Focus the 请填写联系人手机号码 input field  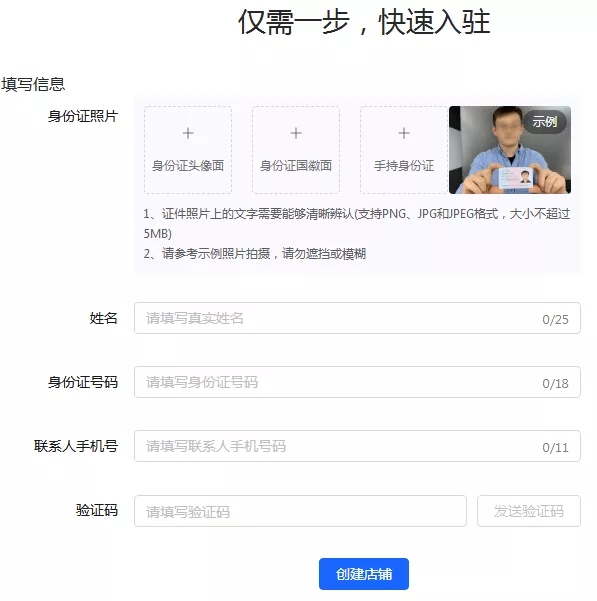coord(357,446)
